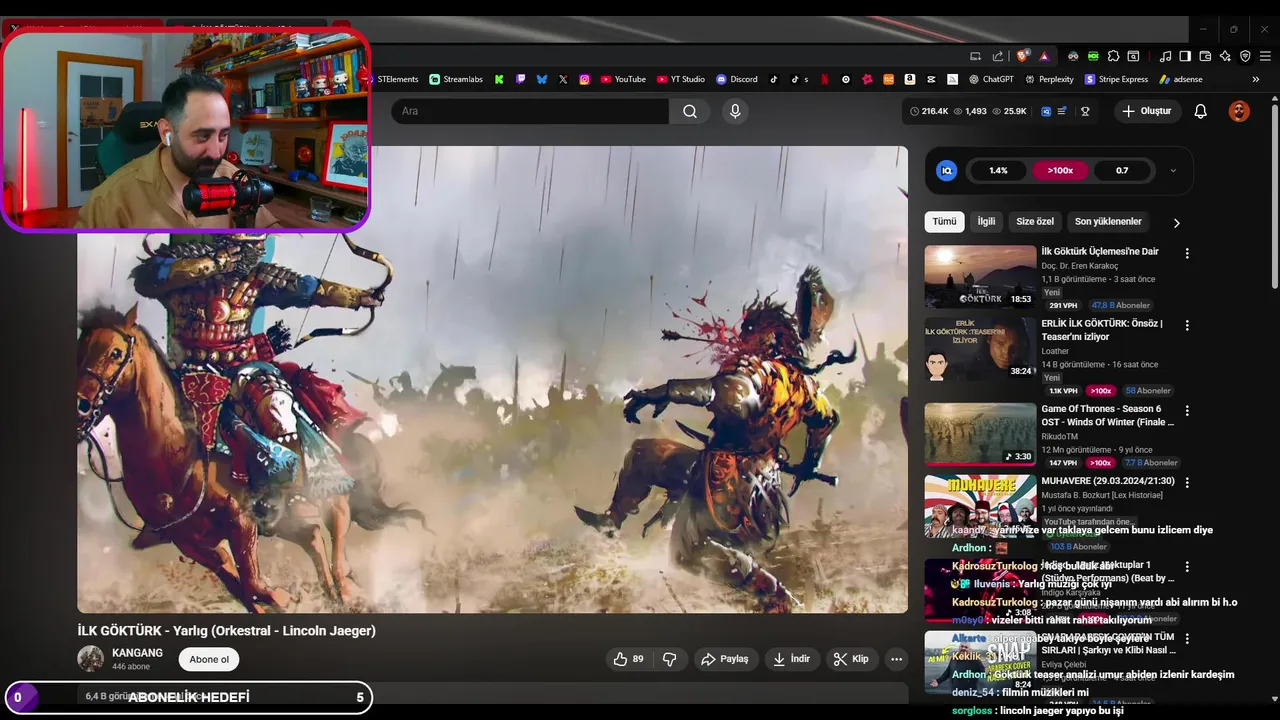
Task: Click the vidIQ trophy icon in header
Action: click(1085, 111)
